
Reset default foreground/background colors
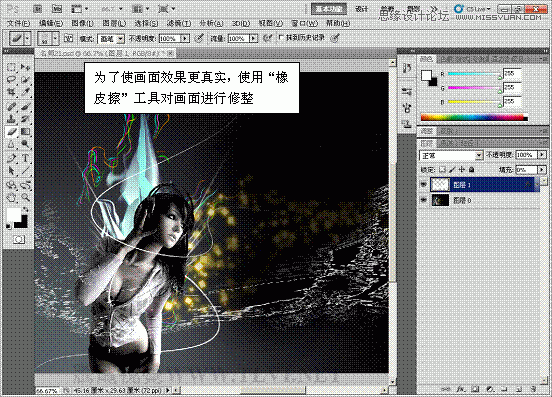click(8, 226)
